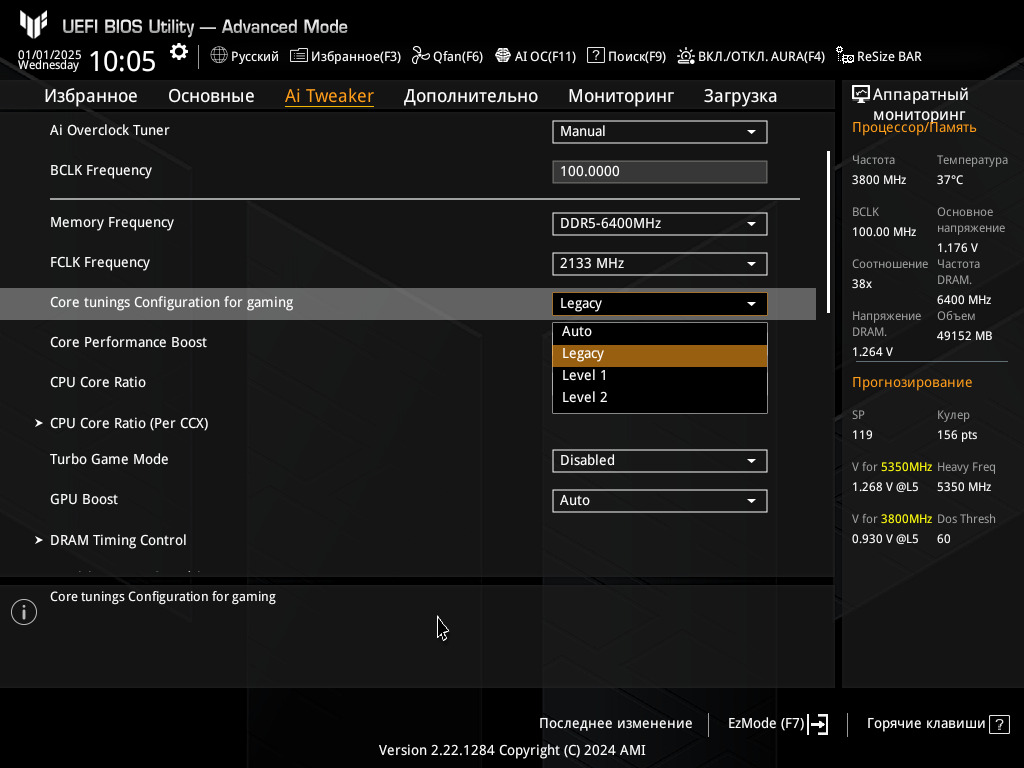The height and width of the screenshot is (768, 1024).
Task: Open the Ai Overclock Tuner dropdown
Action: point(660,131)
